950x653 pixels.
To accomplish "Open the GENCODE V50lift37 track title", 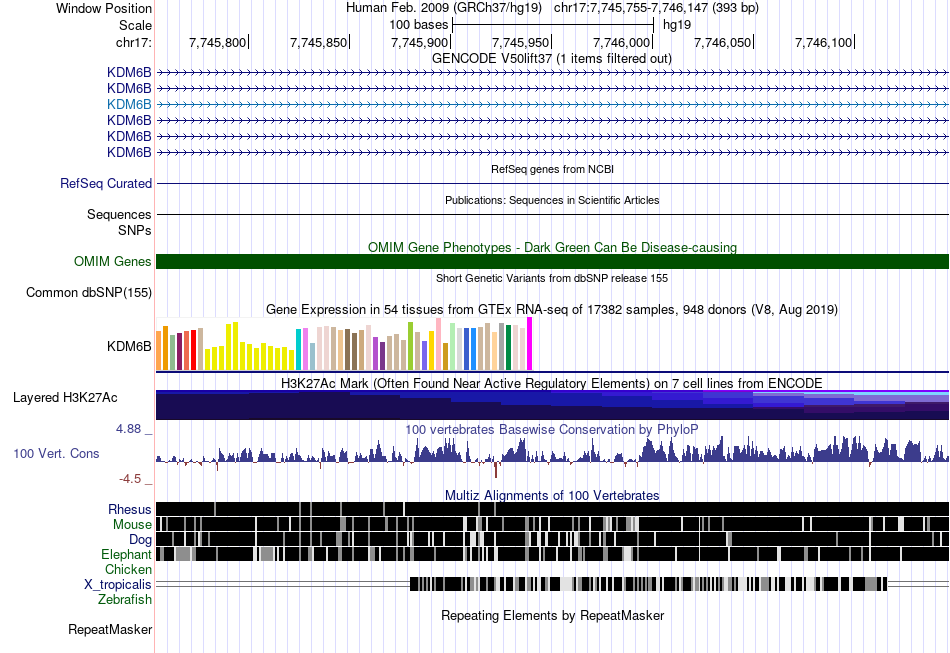I will [x=551, y=58].
